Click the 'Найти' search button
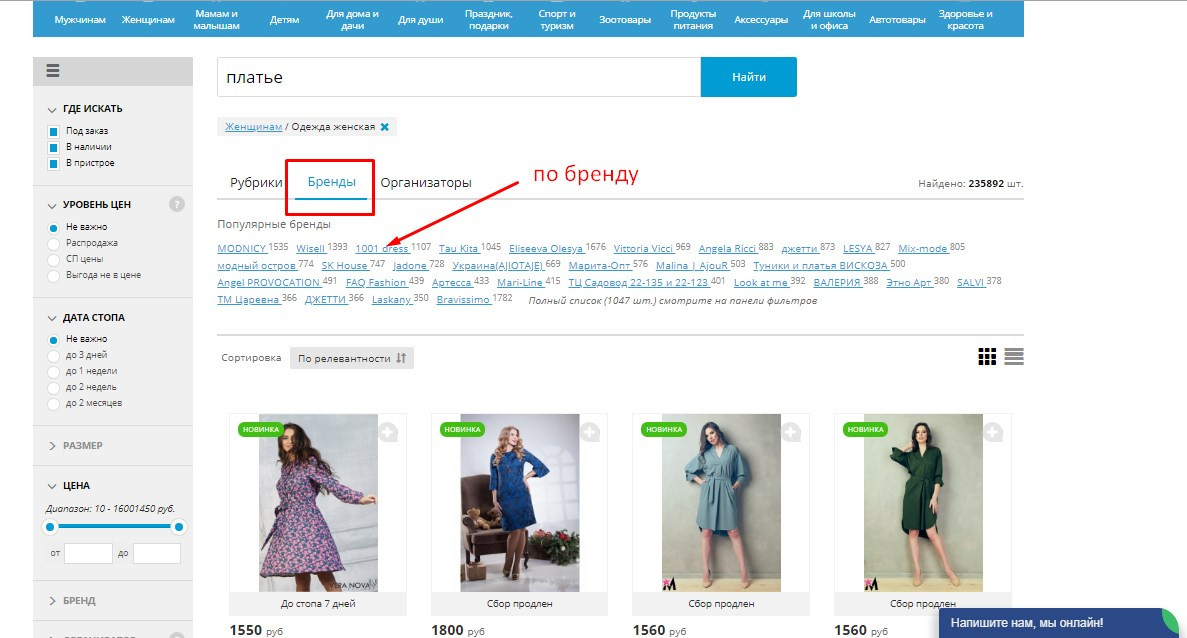Image resolution: width=1187 pixels, height=638 pixels. click(749, 77)
